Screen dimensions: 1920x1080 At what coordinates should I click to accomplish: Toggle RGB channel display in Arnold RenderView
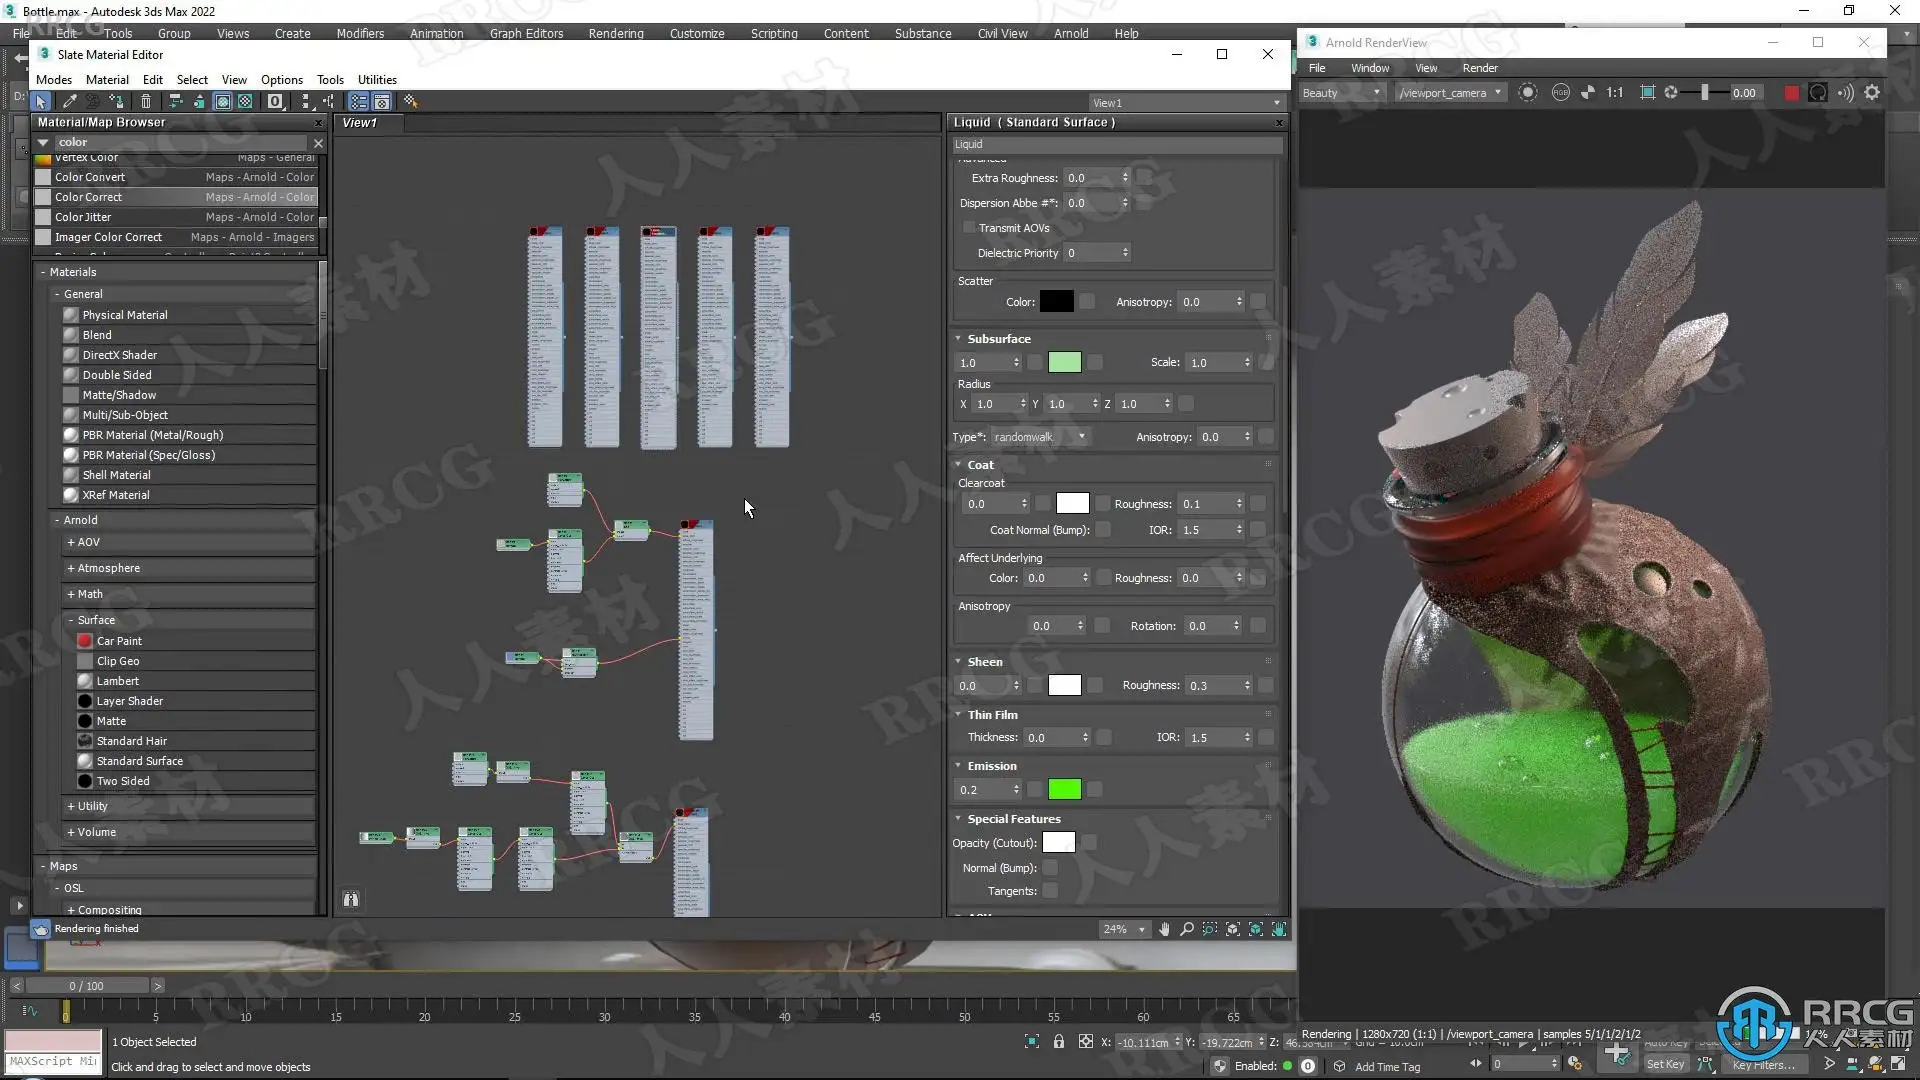tap(1560, 92)
